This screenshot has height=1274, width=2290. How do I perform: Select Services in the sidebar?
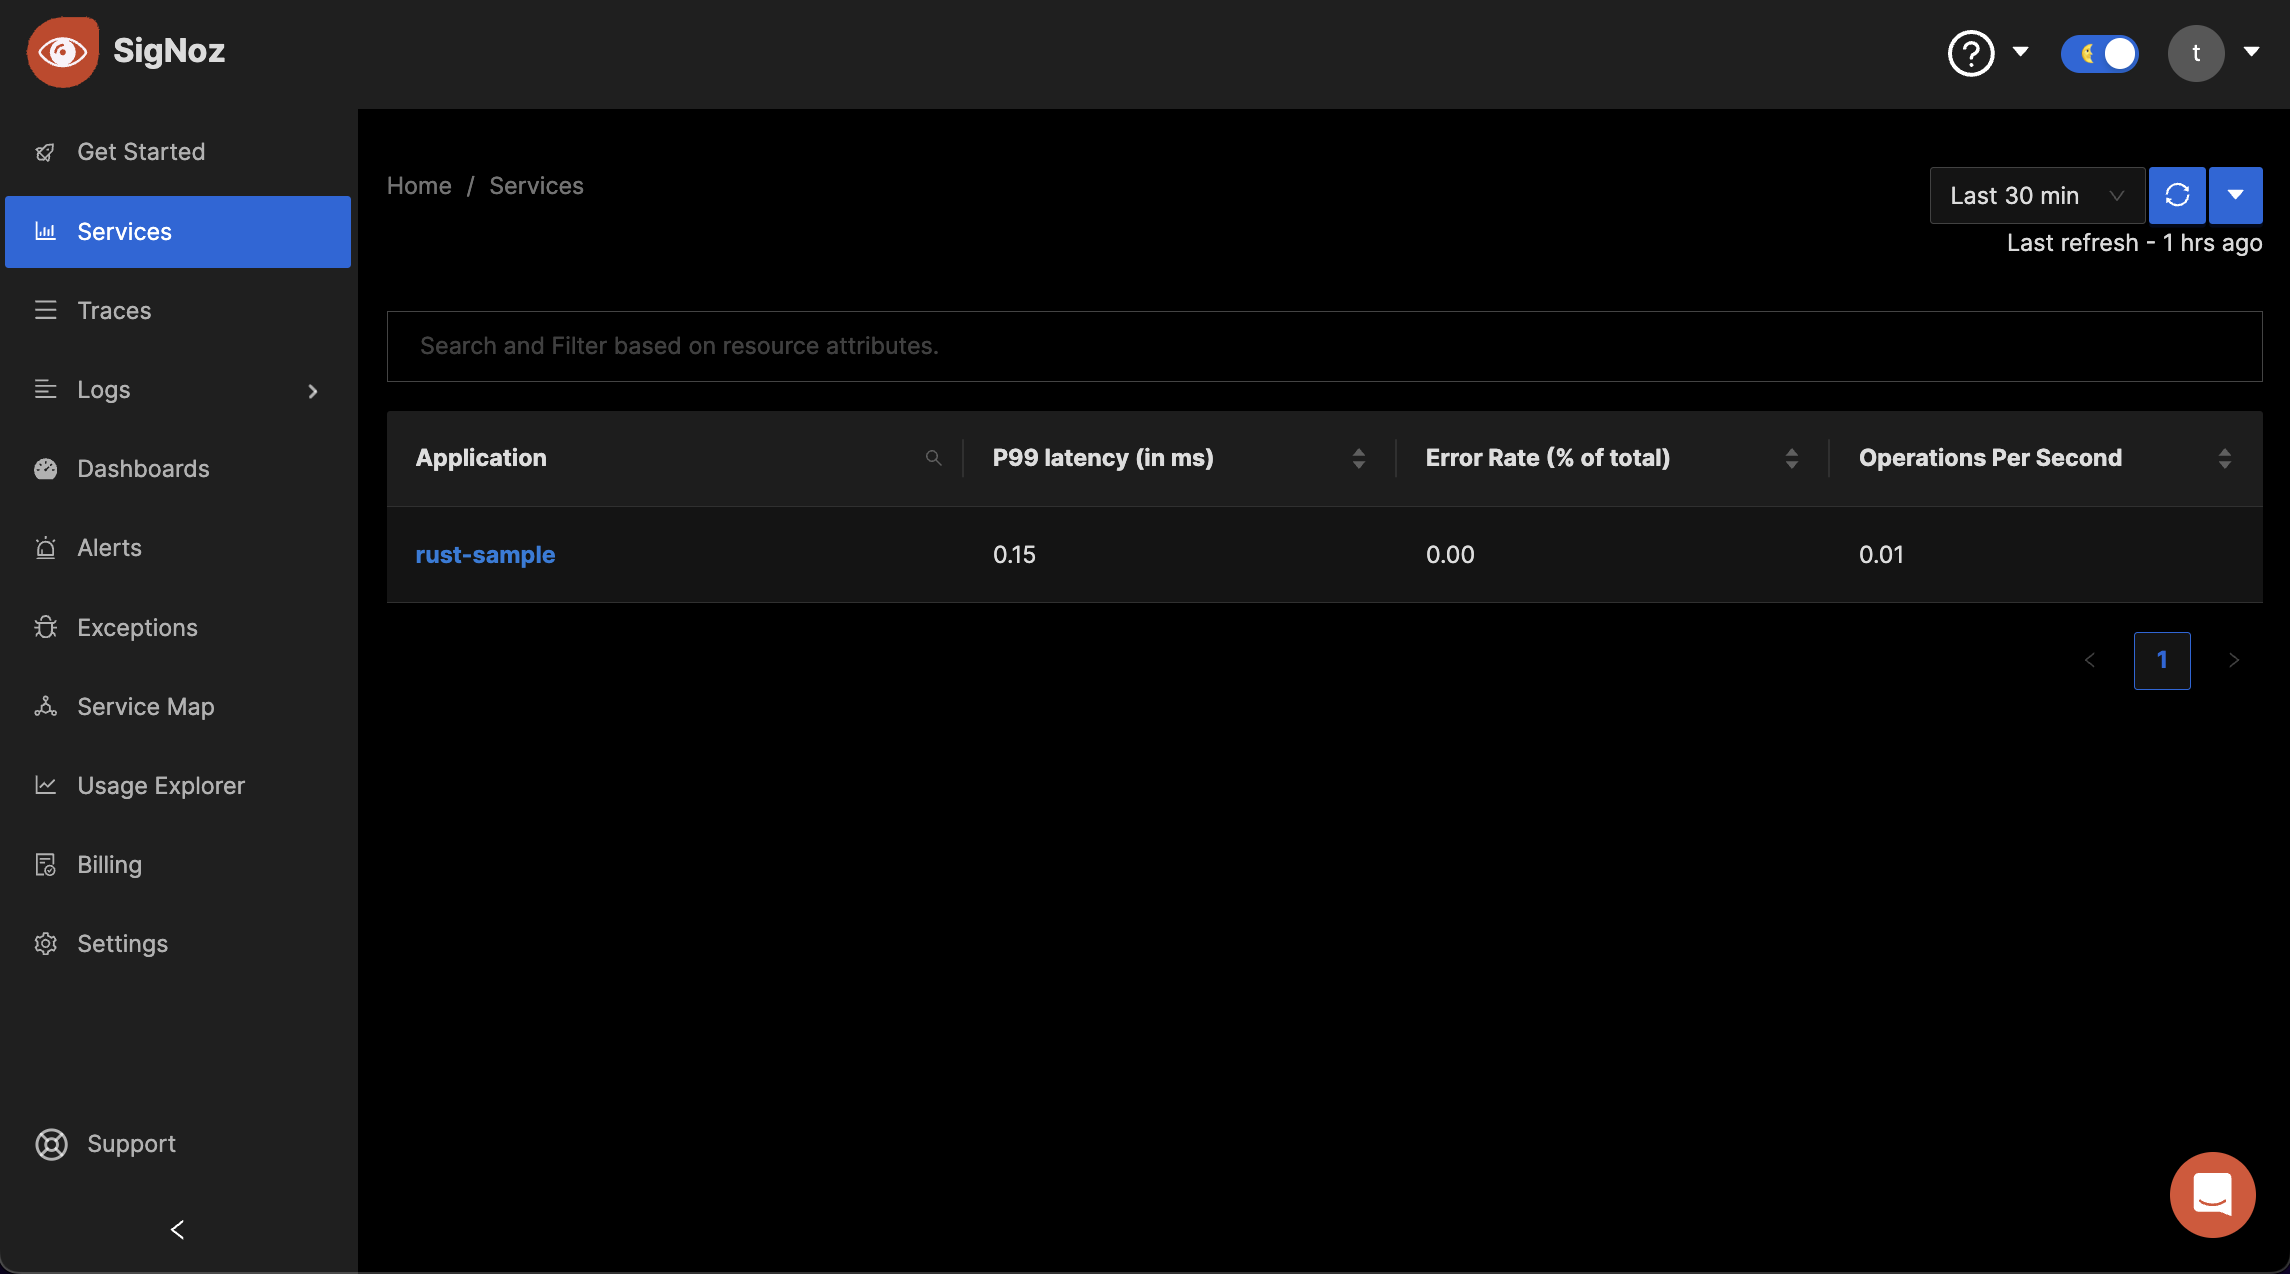click(178, 232)
